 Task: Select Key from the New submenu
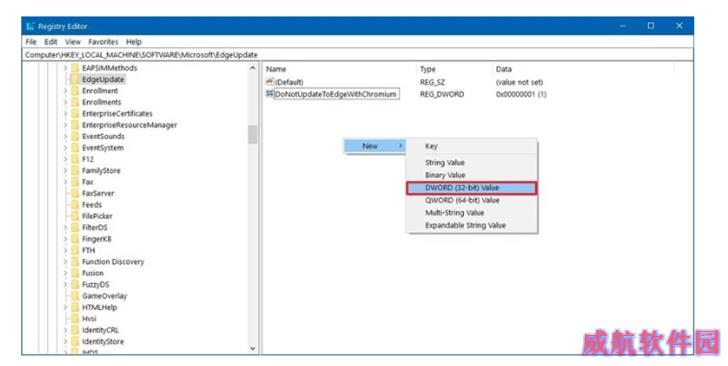[472, 146]
